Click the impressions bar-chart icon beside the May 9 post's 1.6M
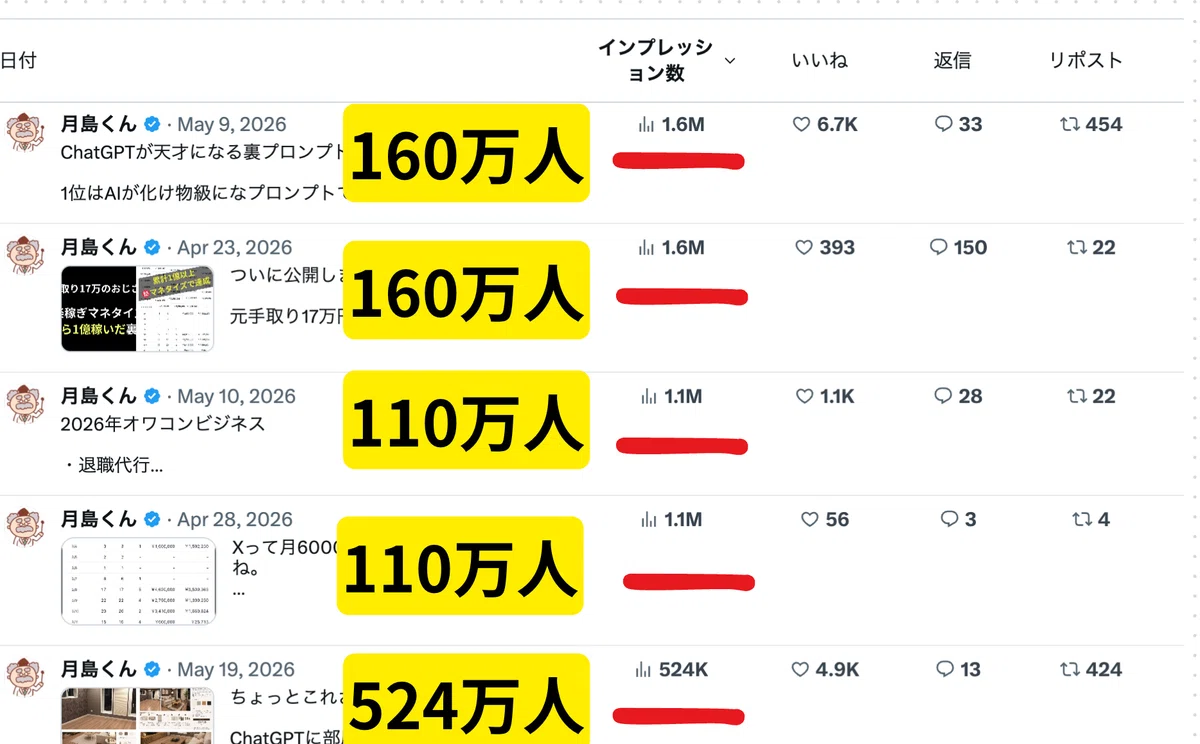Screen dimensions: 1200x744 [647, 125]
